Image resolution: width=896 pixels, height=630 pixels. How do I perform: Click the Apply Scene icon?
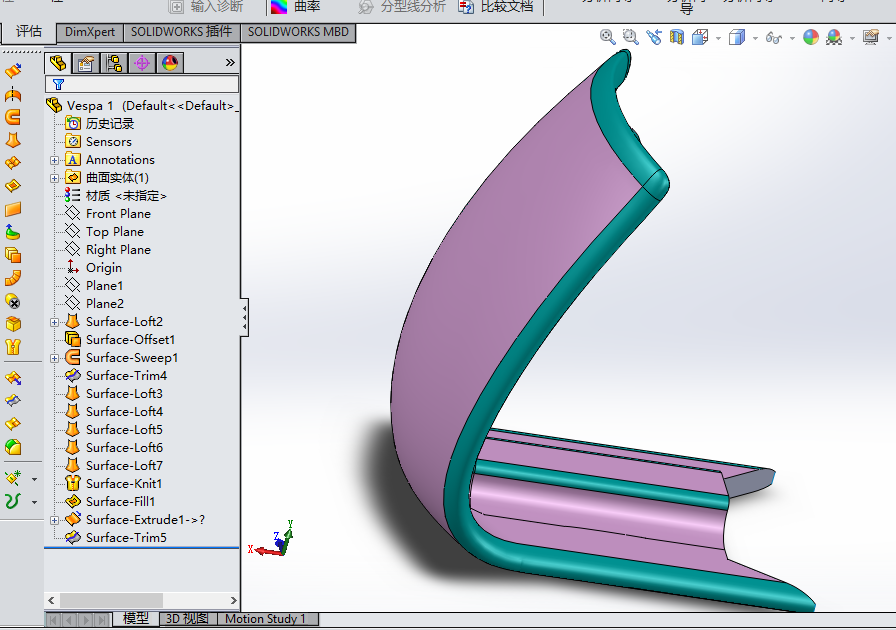coord(834,38)
